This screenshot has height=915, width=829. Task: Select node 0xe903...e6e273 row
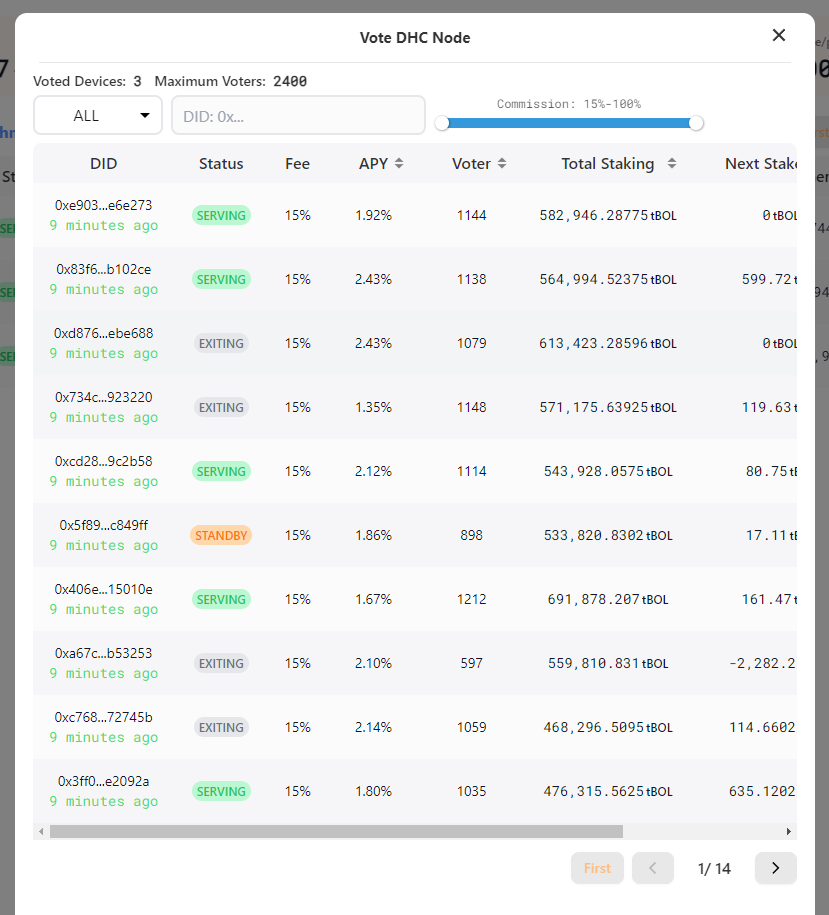click(104, 205)
